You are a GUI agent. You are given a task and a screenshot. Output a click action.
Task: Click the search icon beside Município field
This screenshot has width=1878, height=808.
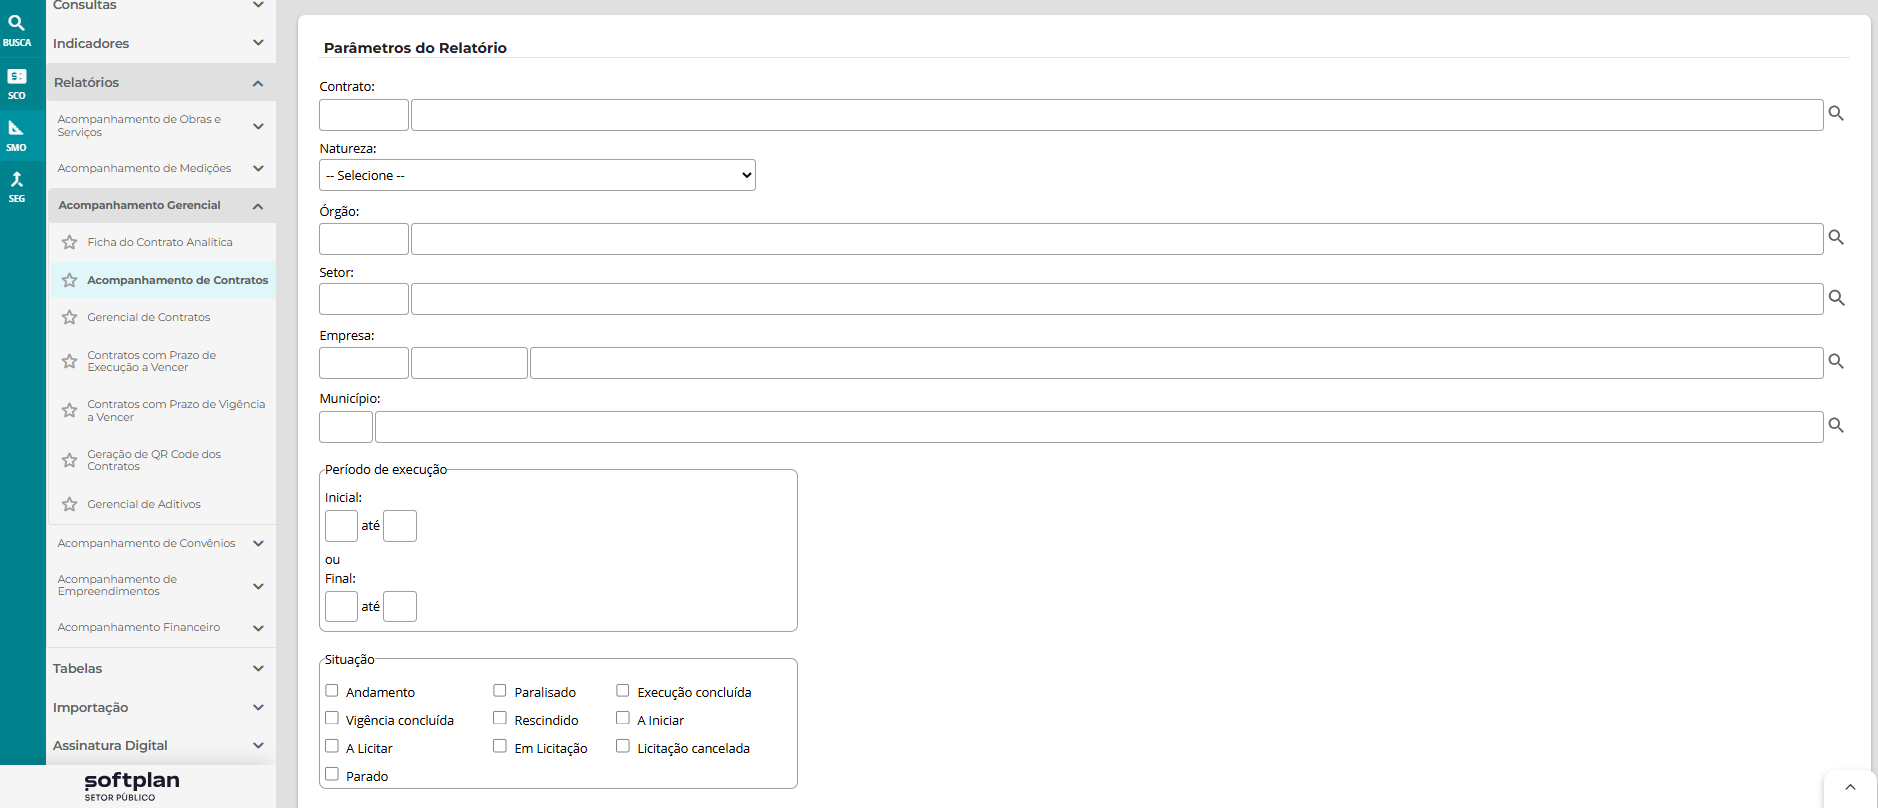(x=1836, y=426)
